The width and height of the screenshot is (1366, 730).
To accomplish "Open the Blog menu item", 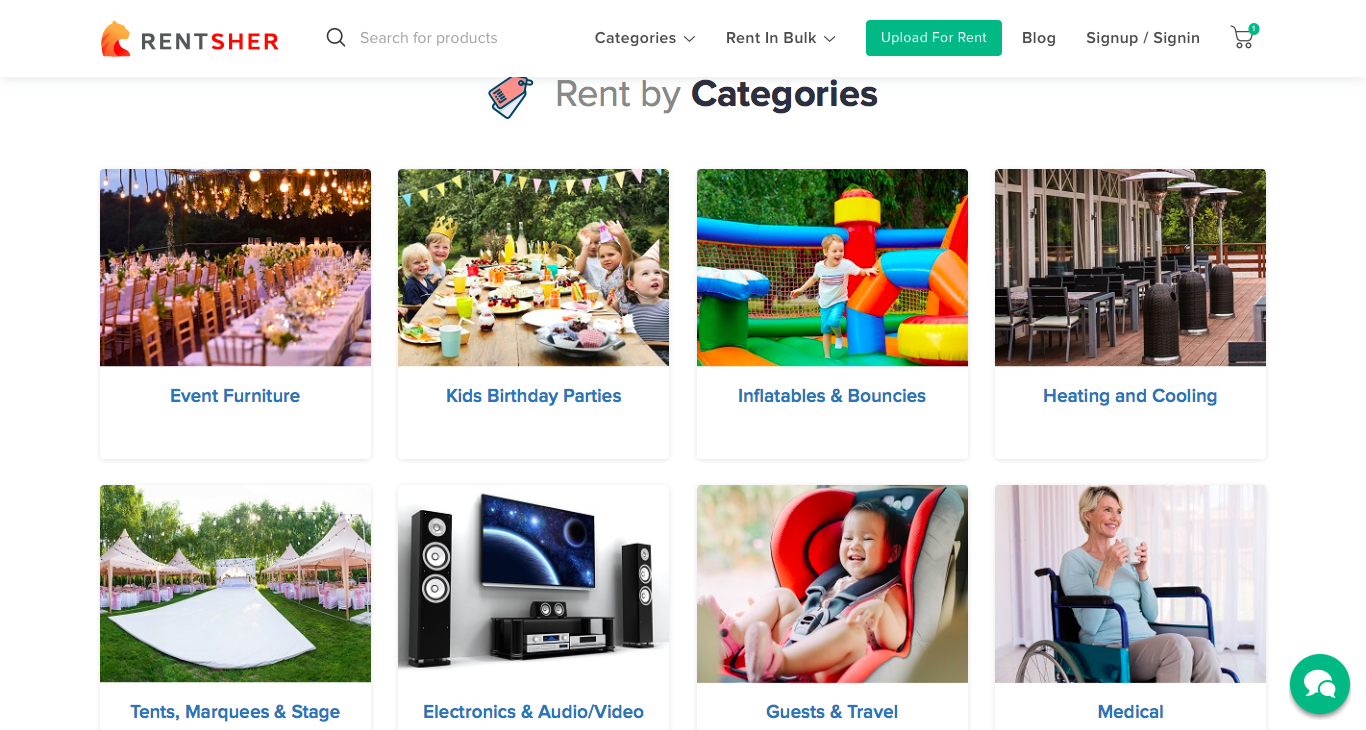I will click(1039, 38).
